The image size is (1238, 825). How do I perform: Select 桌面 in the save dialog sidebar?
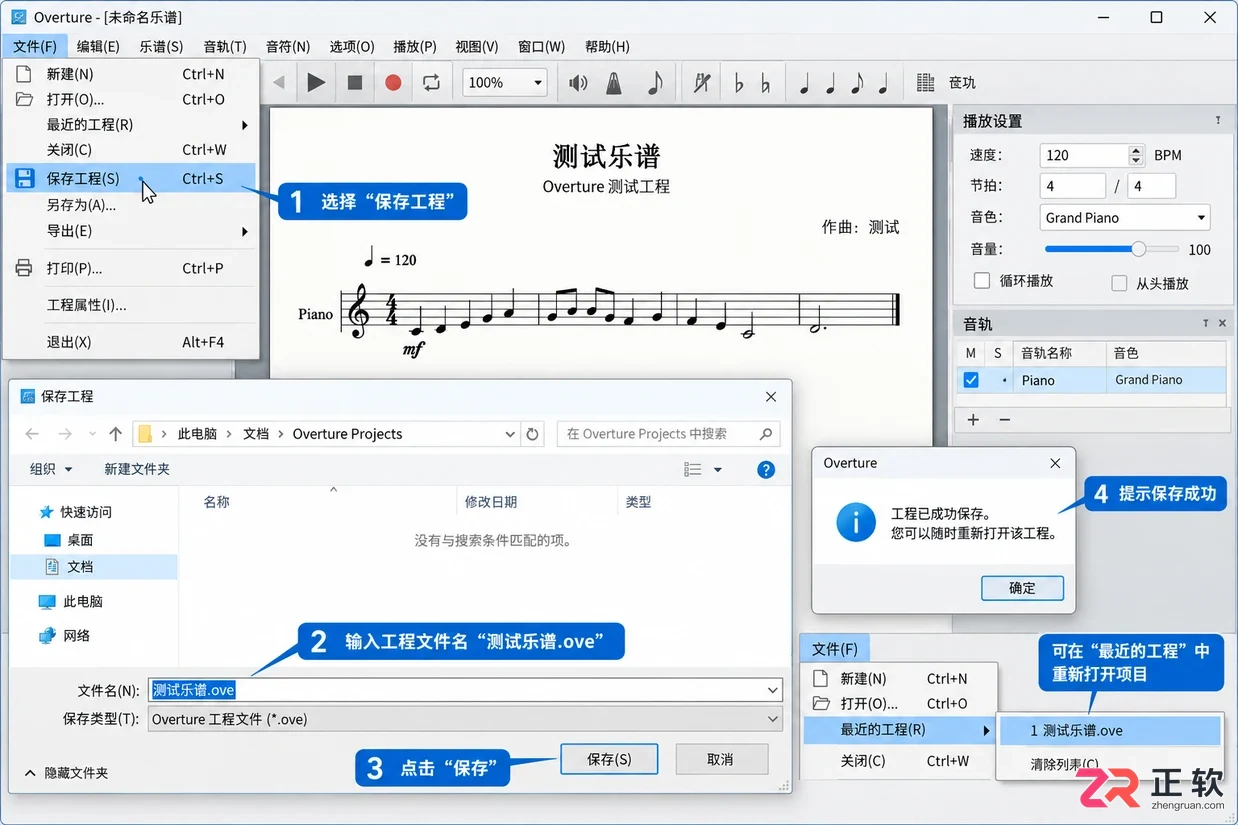click(x=69, y=539)
